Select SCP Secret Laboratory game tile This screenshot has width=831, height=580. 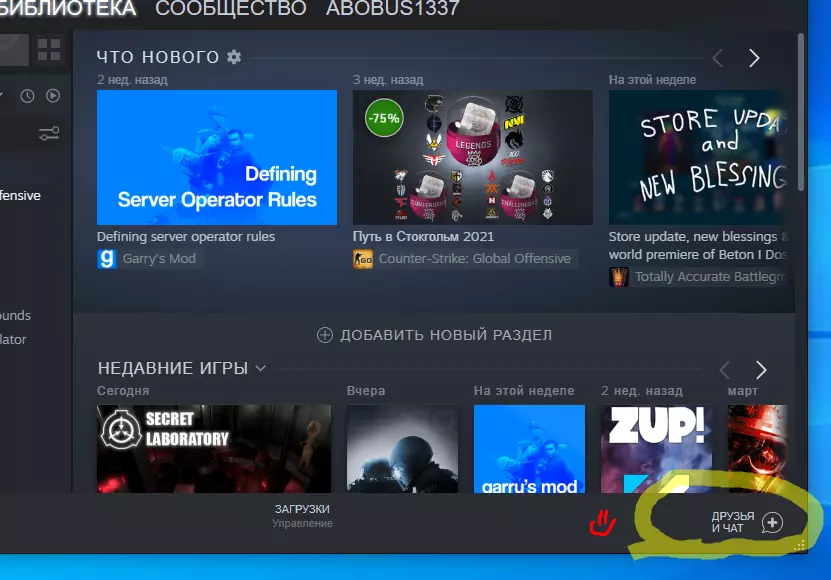(x=214, y=449)
